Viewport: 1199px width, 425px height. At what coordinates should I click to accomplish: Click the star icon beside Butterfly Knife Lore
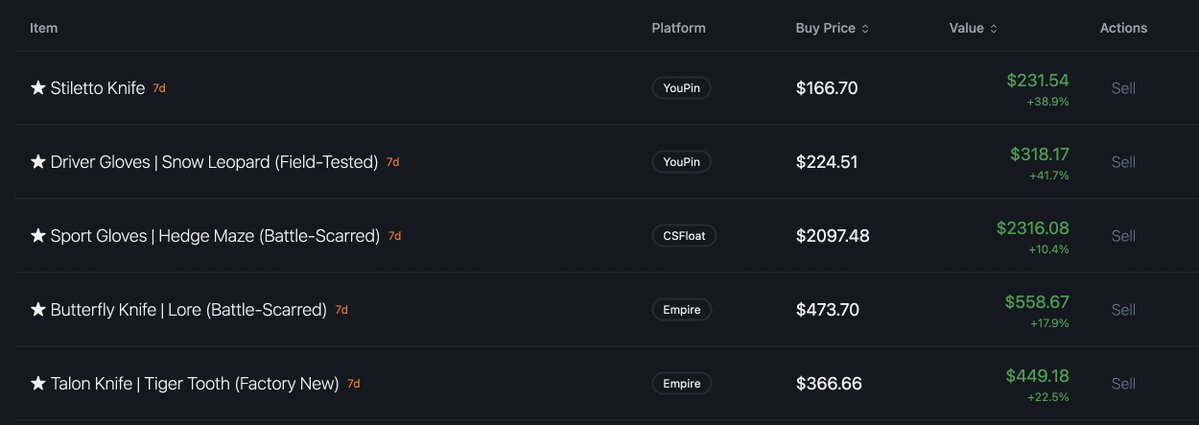pyautogui.click(x=38, y=310)
